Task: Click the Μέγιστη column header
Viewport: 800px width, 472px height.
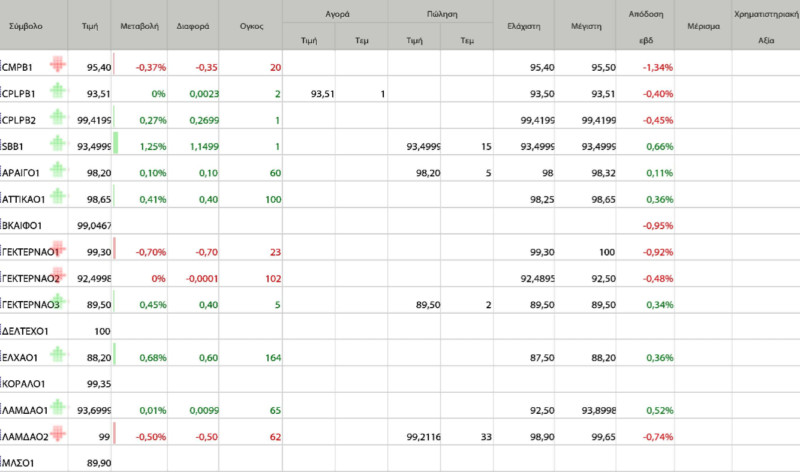Action: click(x=586, y=26)
